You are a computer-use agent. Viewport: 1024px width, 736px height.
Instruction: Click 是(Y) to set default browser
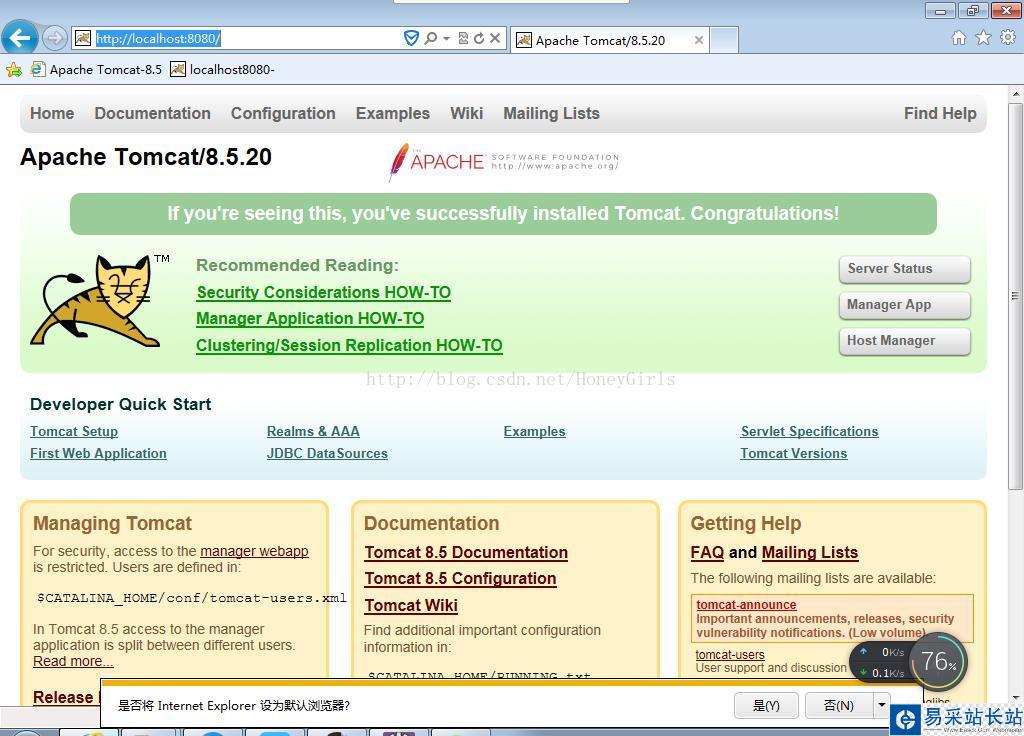pyautogui.click(x=766, y=705)
